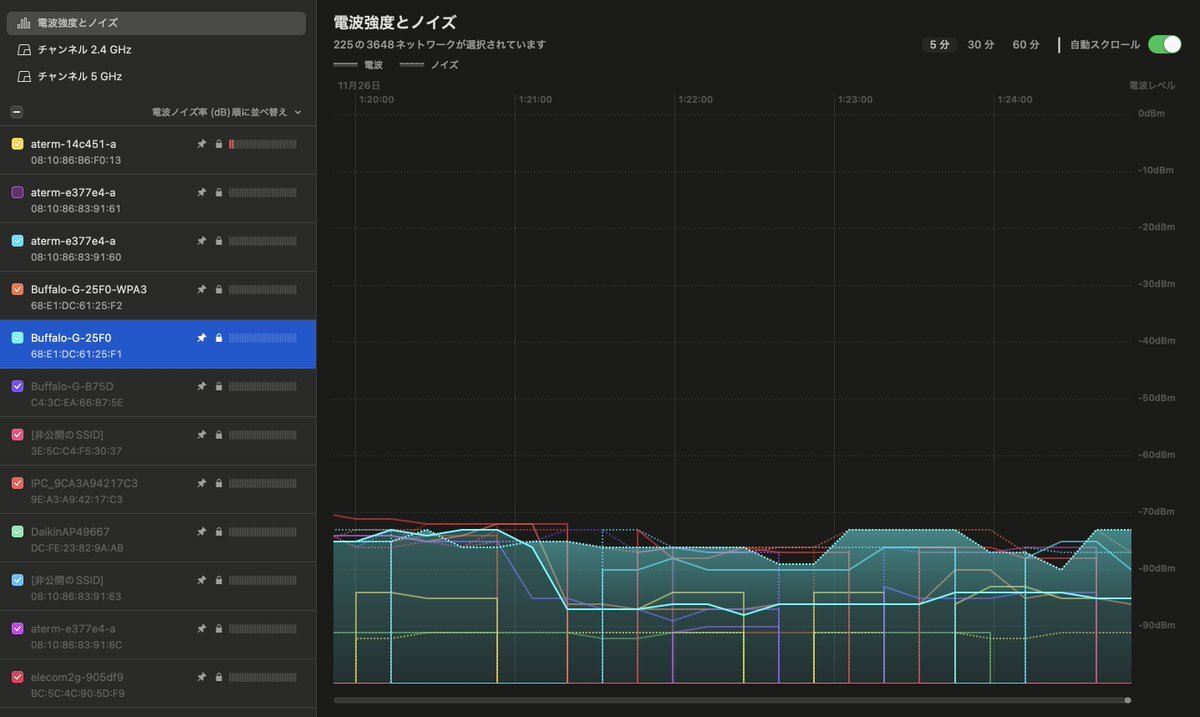Uncheck the green DaikinAP49667 checkbox
The width and height of the screenshot is (1200, 717).
click(17, 531)
